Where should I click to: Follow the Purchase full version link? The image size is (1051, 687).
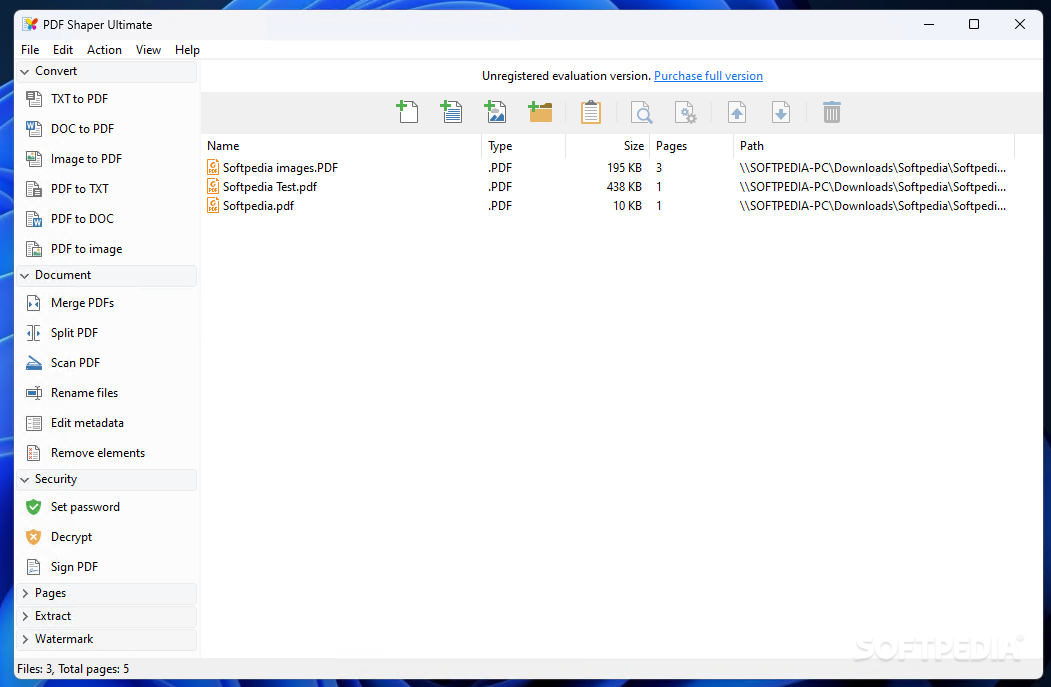(708, 76)
